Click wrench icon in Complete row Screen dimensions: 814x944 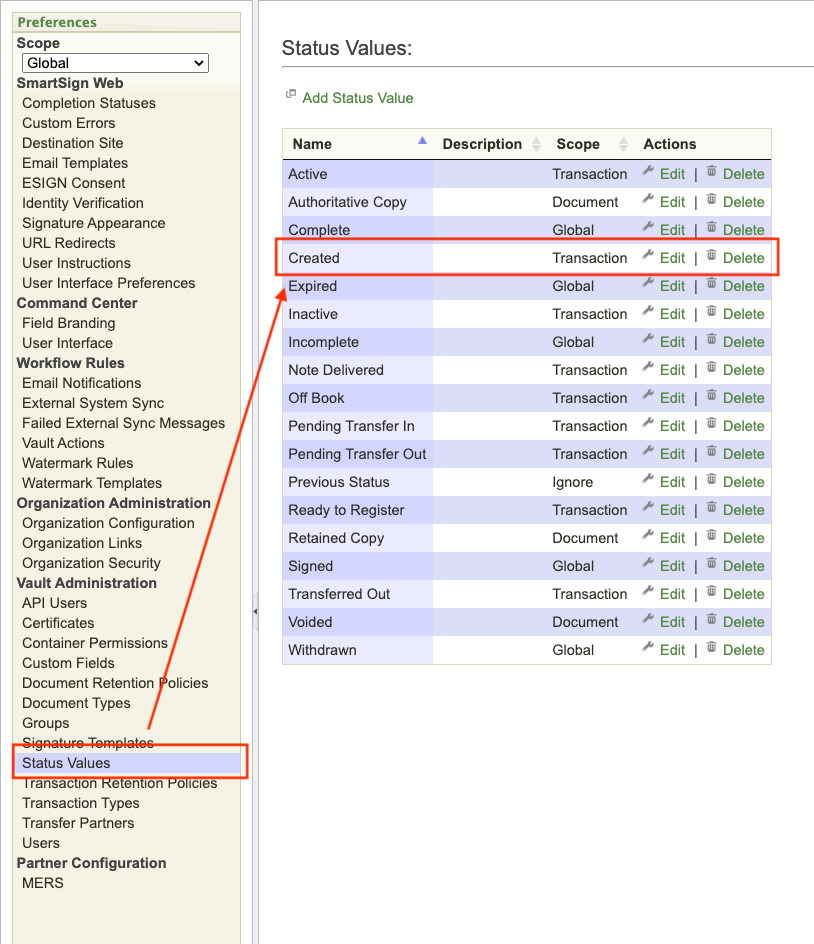point(648,226)
